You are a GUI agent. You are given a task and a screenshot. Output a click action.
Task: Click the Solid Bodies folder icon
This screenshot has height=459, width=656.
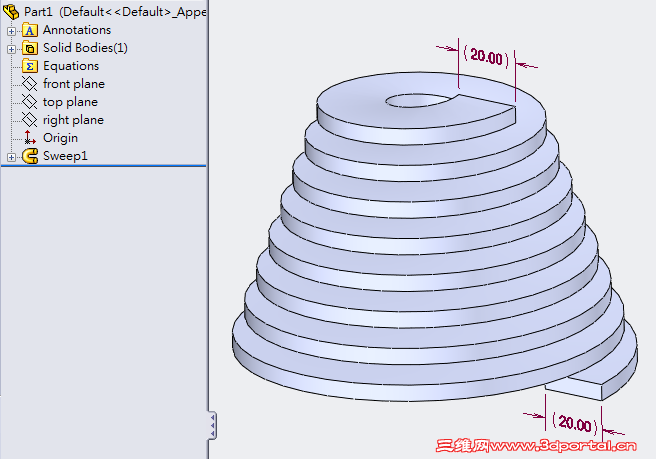pyautogui.click(x=30, y=48)
